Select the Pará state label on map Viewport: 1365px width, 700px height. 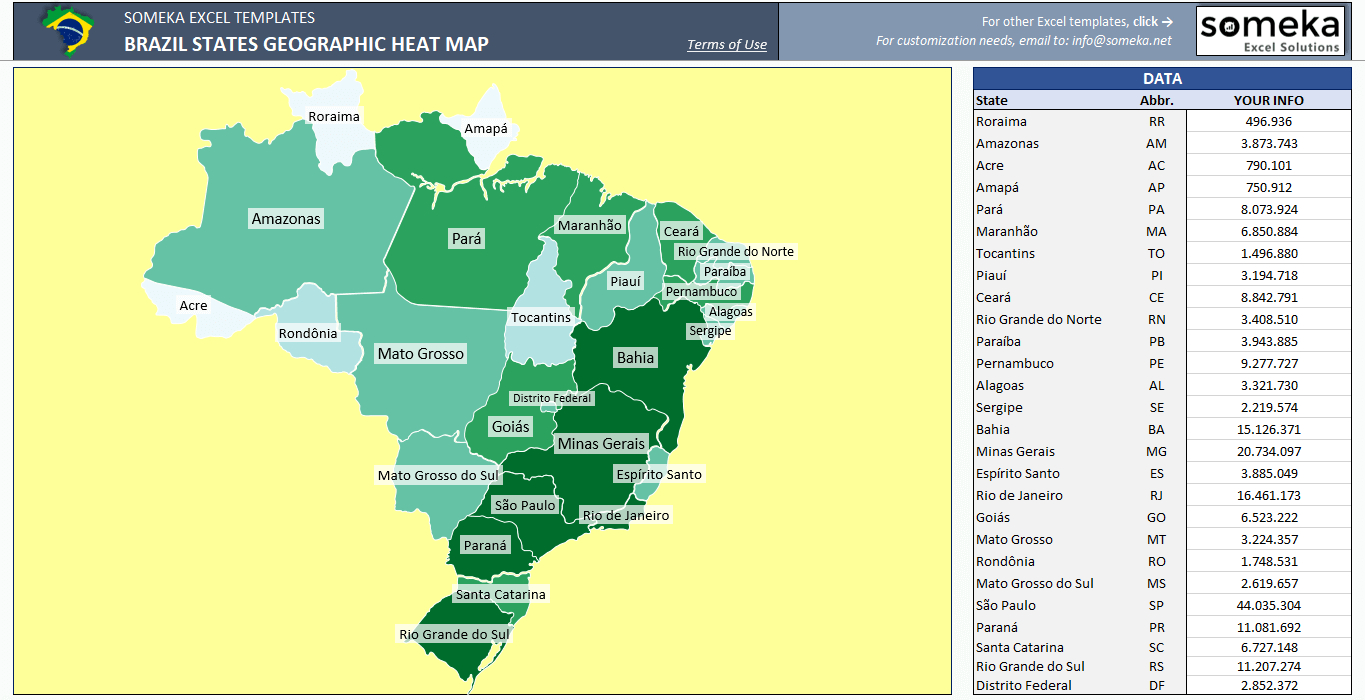point(467,239)
